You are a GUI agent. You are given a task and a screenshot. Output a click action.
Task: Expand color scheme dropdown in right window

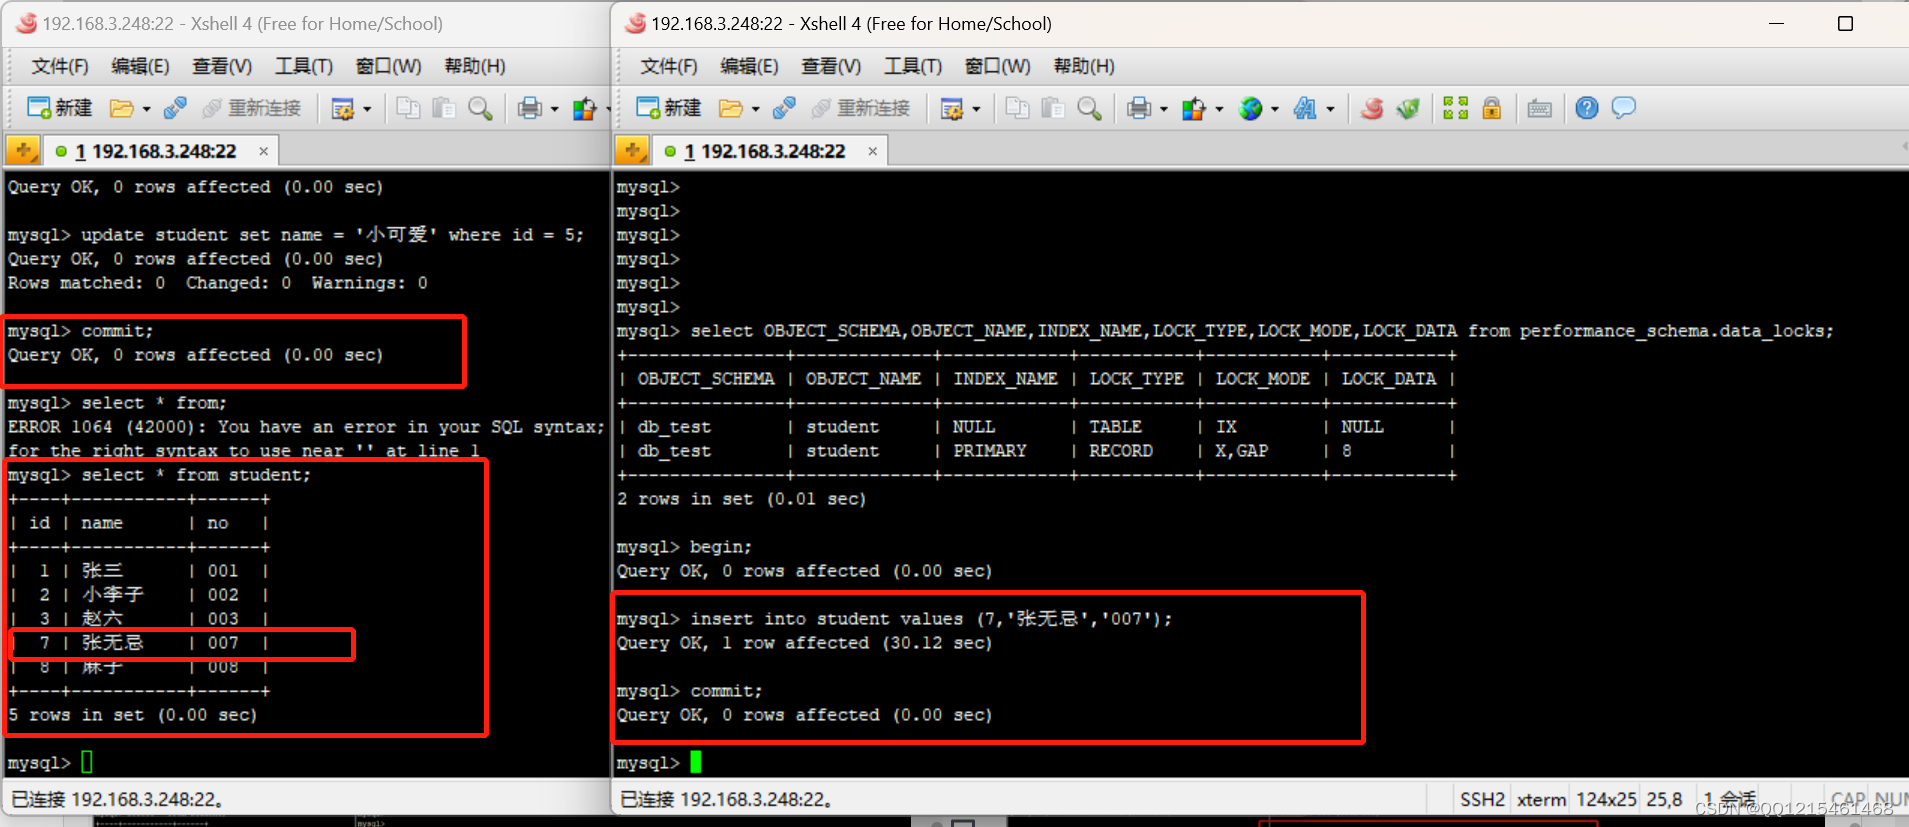tap(1218, 109)
